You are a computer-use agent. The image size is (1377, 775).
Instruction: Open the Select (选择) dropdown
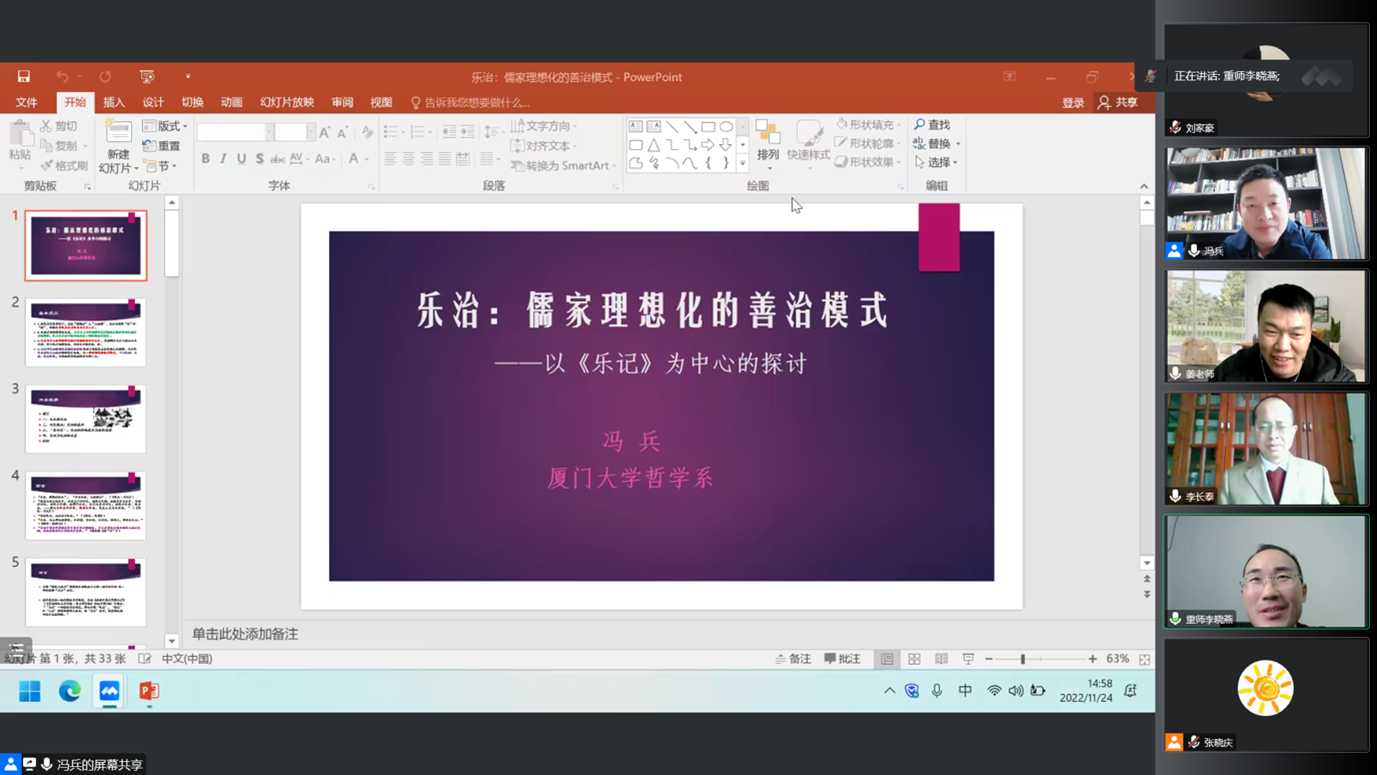pos(937,162)
